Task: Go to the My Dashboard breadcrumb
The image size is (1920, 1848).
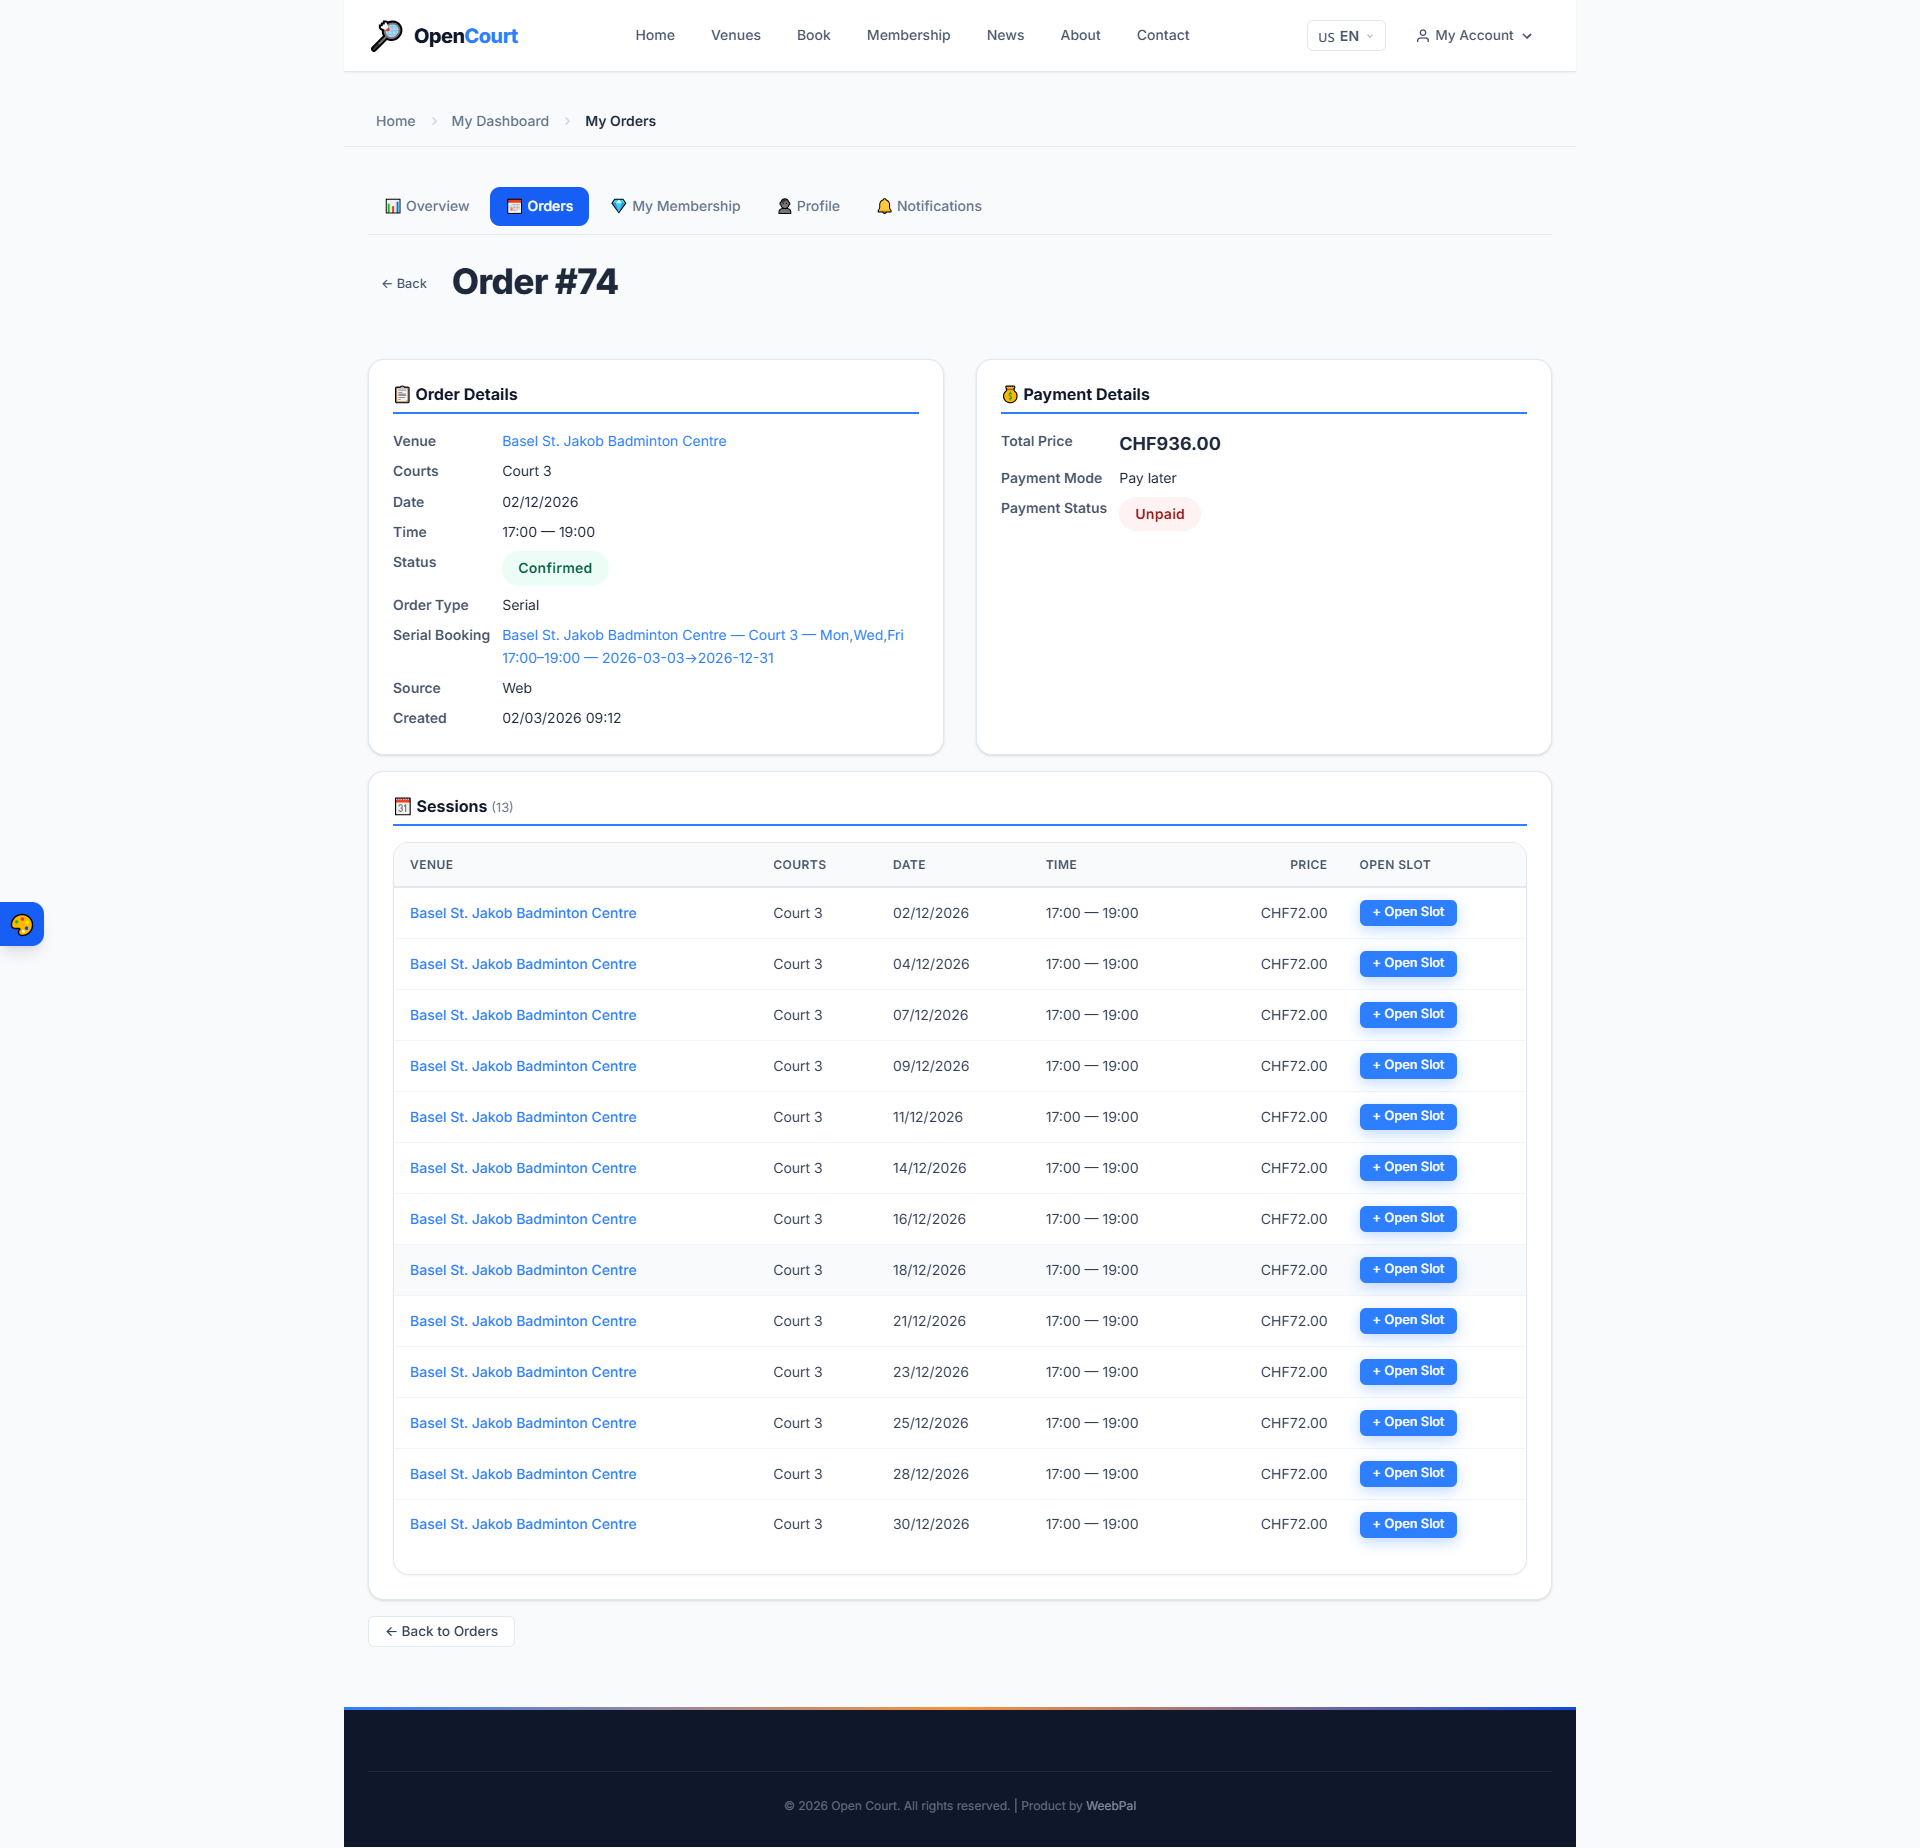Action: pos(499,121)
